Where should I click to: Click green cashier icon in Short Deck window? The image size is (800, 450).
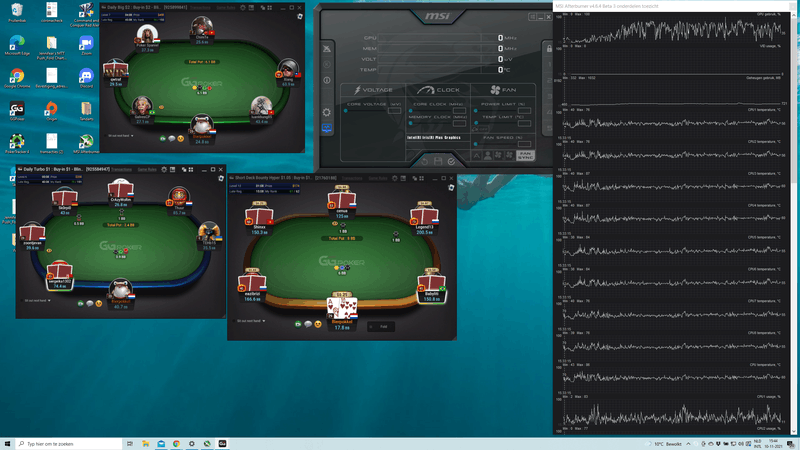pos(298,324)
